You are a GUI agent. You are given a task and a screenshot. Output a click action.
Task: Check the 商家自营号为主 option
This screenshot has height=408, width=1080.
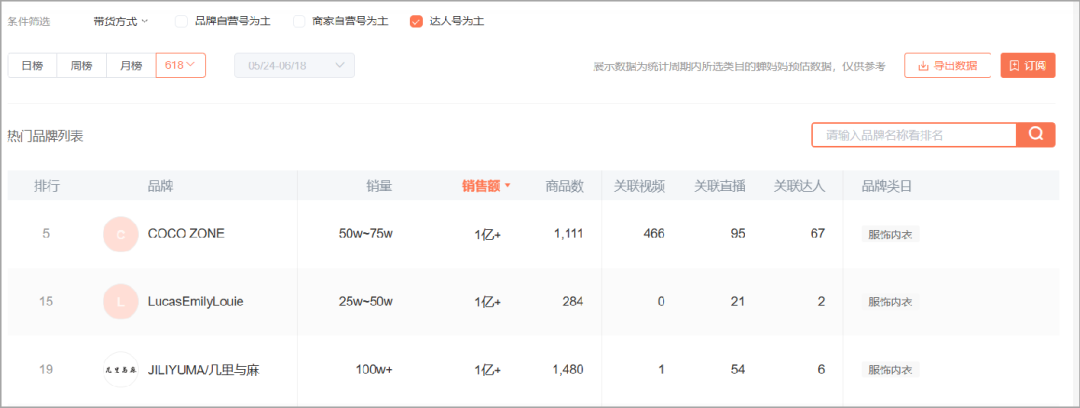point(299,21)
